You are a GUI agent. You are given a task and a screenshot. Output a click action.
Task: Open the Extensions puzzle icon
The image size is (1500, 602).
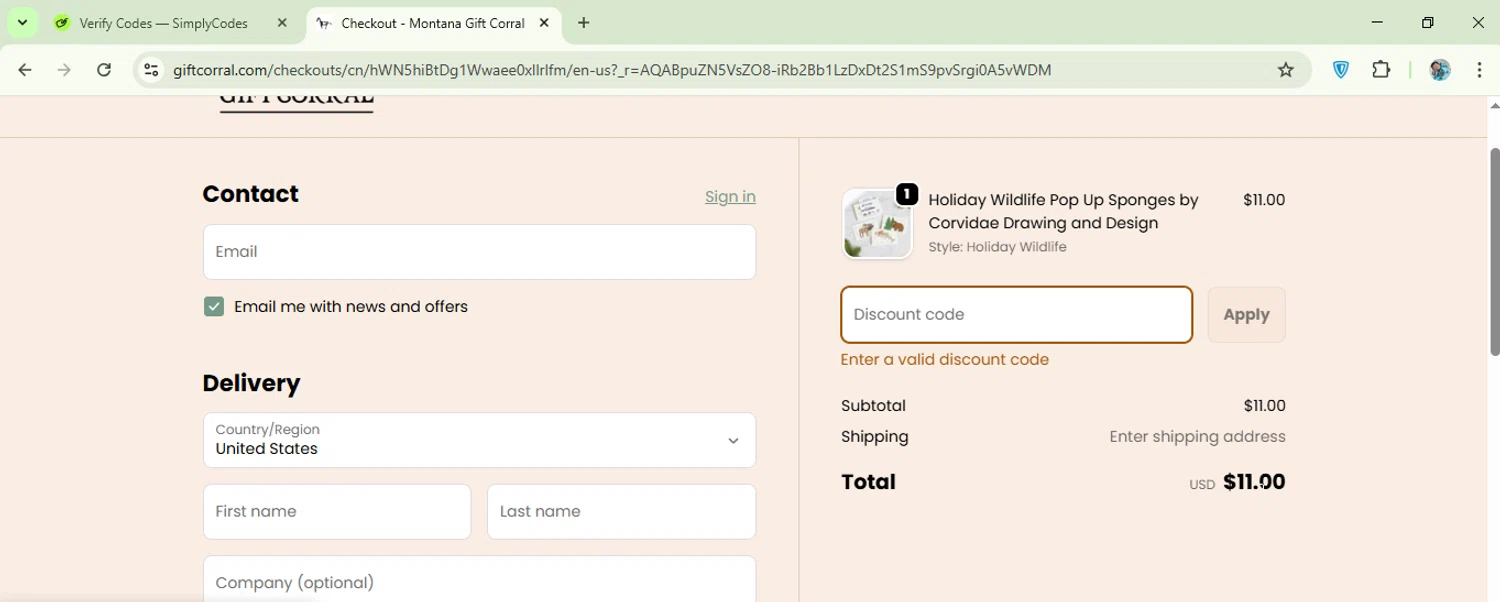pyautogui.click(x=1381, y=70)
